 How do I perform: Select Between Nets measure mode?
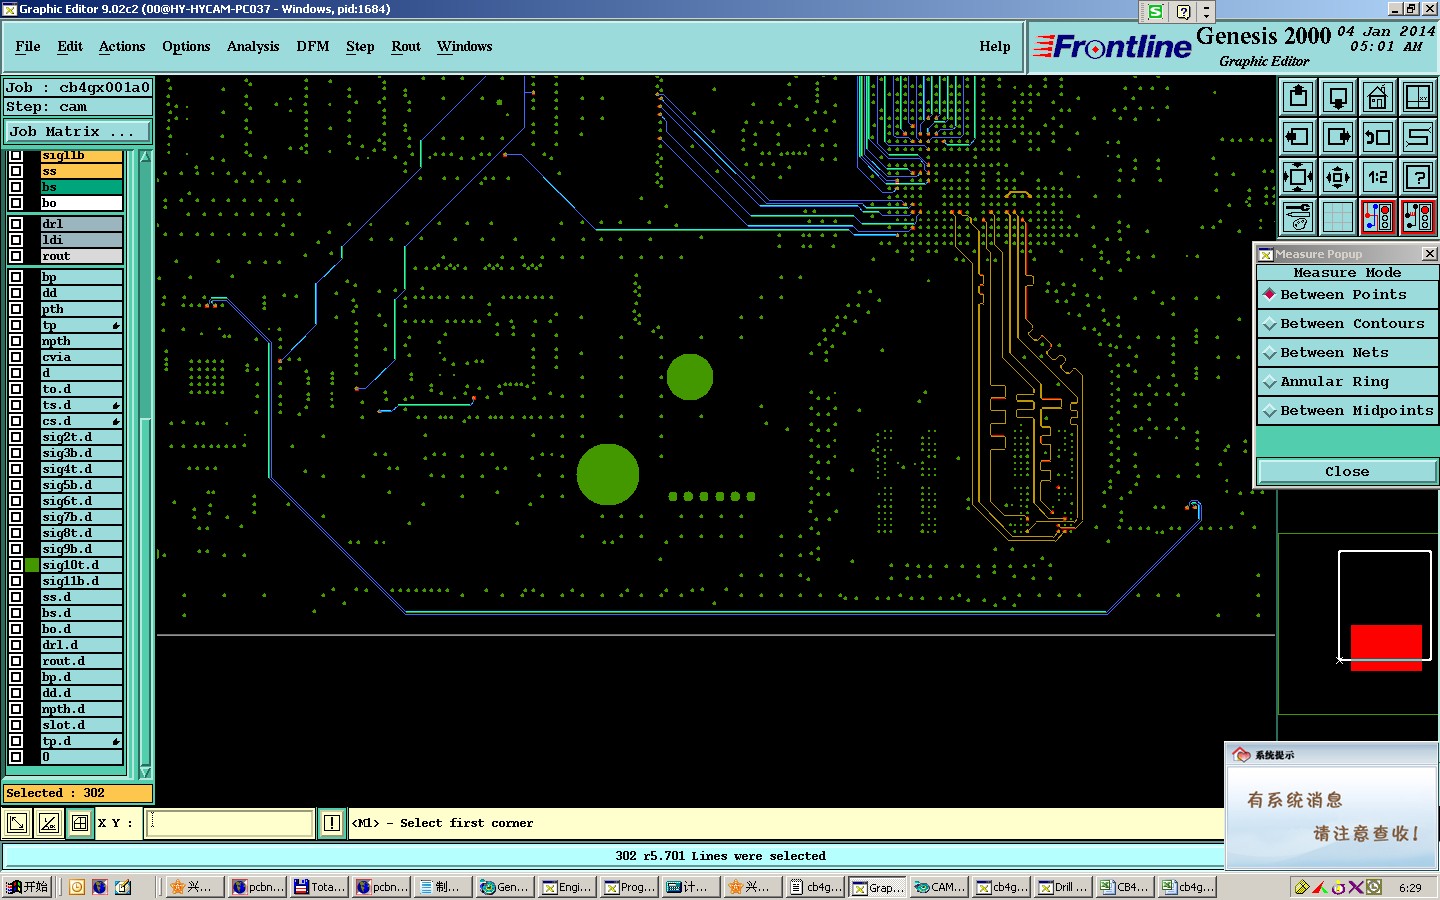1347,352
